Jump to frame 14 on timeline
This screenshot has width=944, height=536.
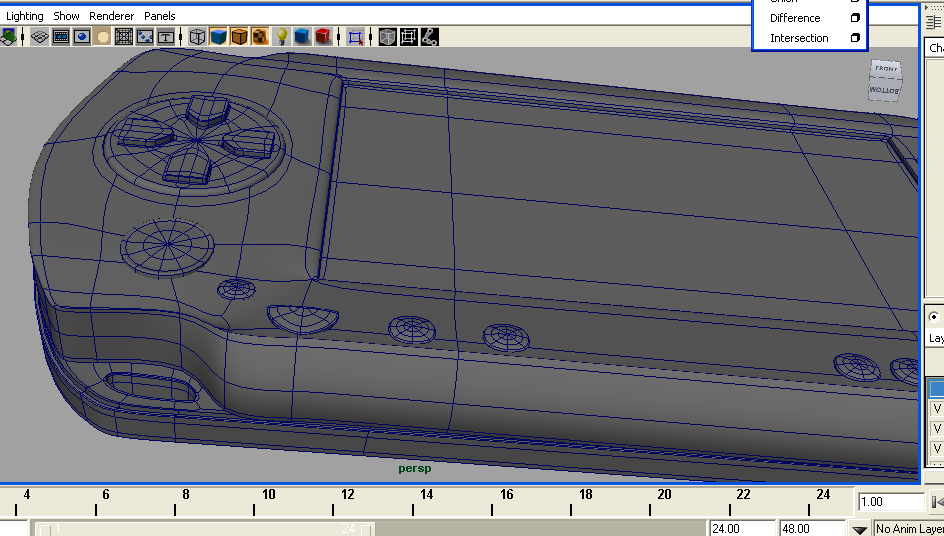[x=426, y=495]
